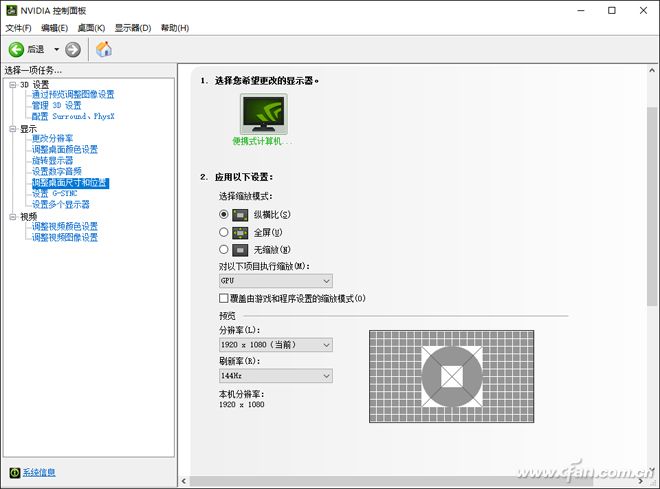Close the NVIDIA 控制面板 window

tap(644, 11)
